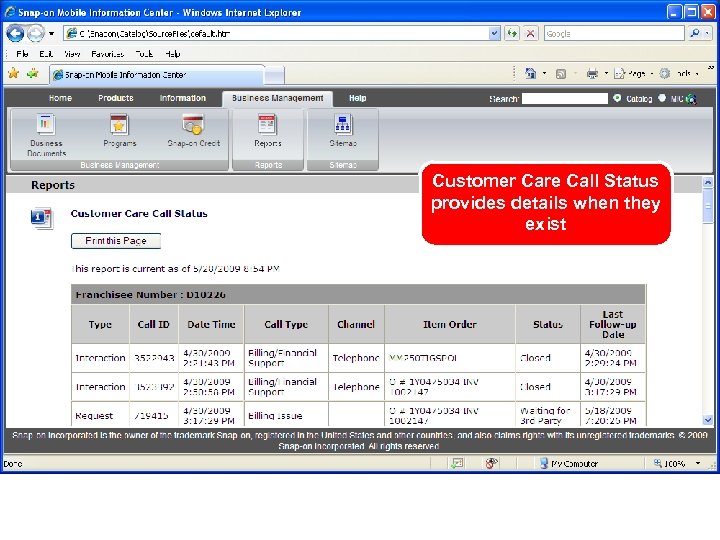Viewport: 720px width, 540px height.
Task: Open the Tools menu
Action: point(144,54)
